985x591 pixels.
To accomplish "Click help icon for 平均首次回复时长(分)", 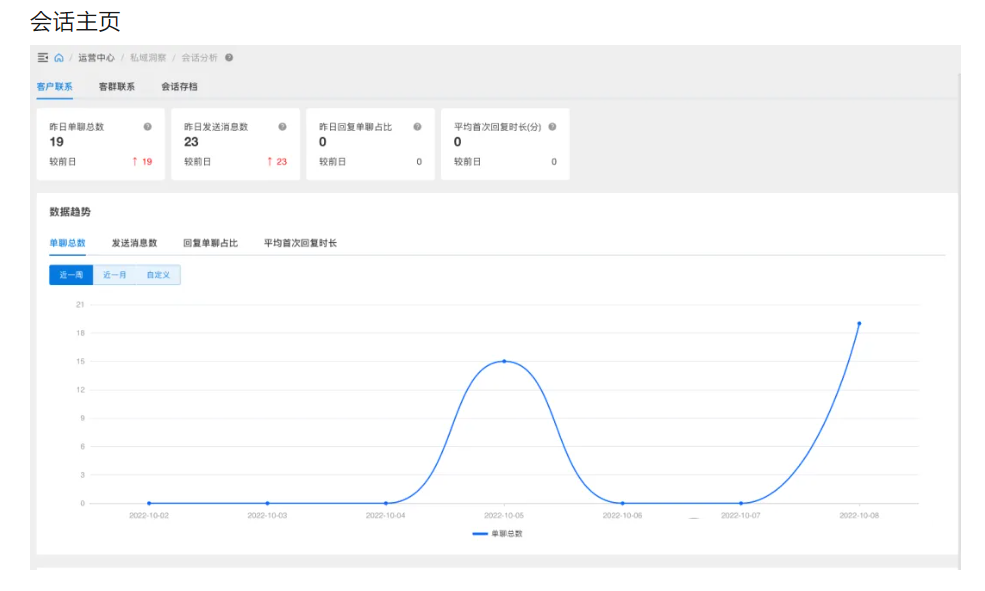I will pyautogui.click(x=552, y=127).
